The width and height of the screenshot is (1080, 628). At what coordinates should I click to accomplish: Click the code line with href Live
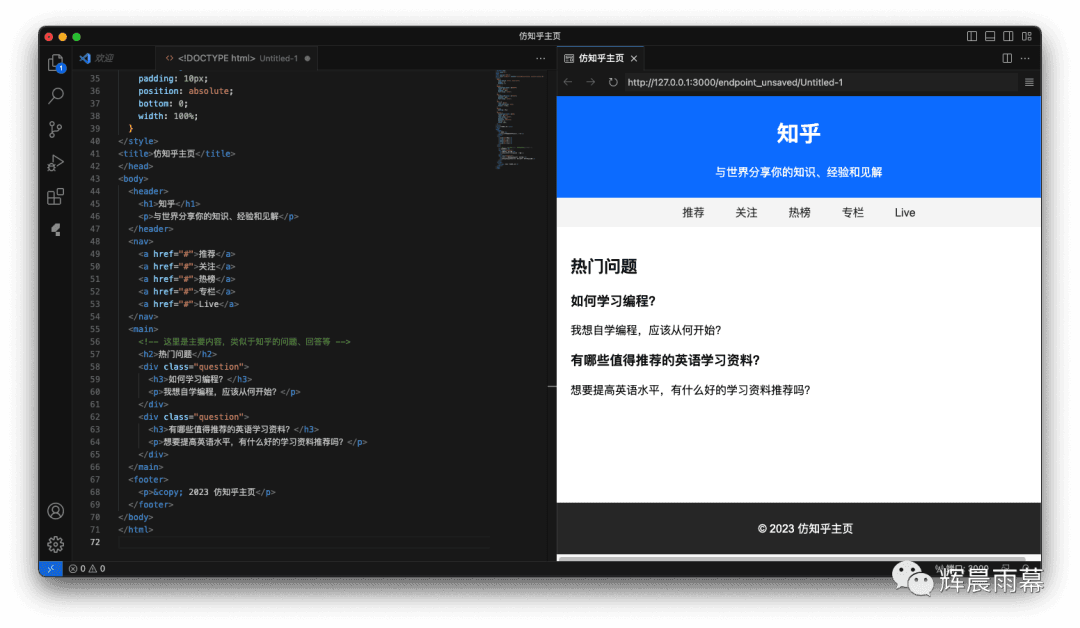coord(189,304)
